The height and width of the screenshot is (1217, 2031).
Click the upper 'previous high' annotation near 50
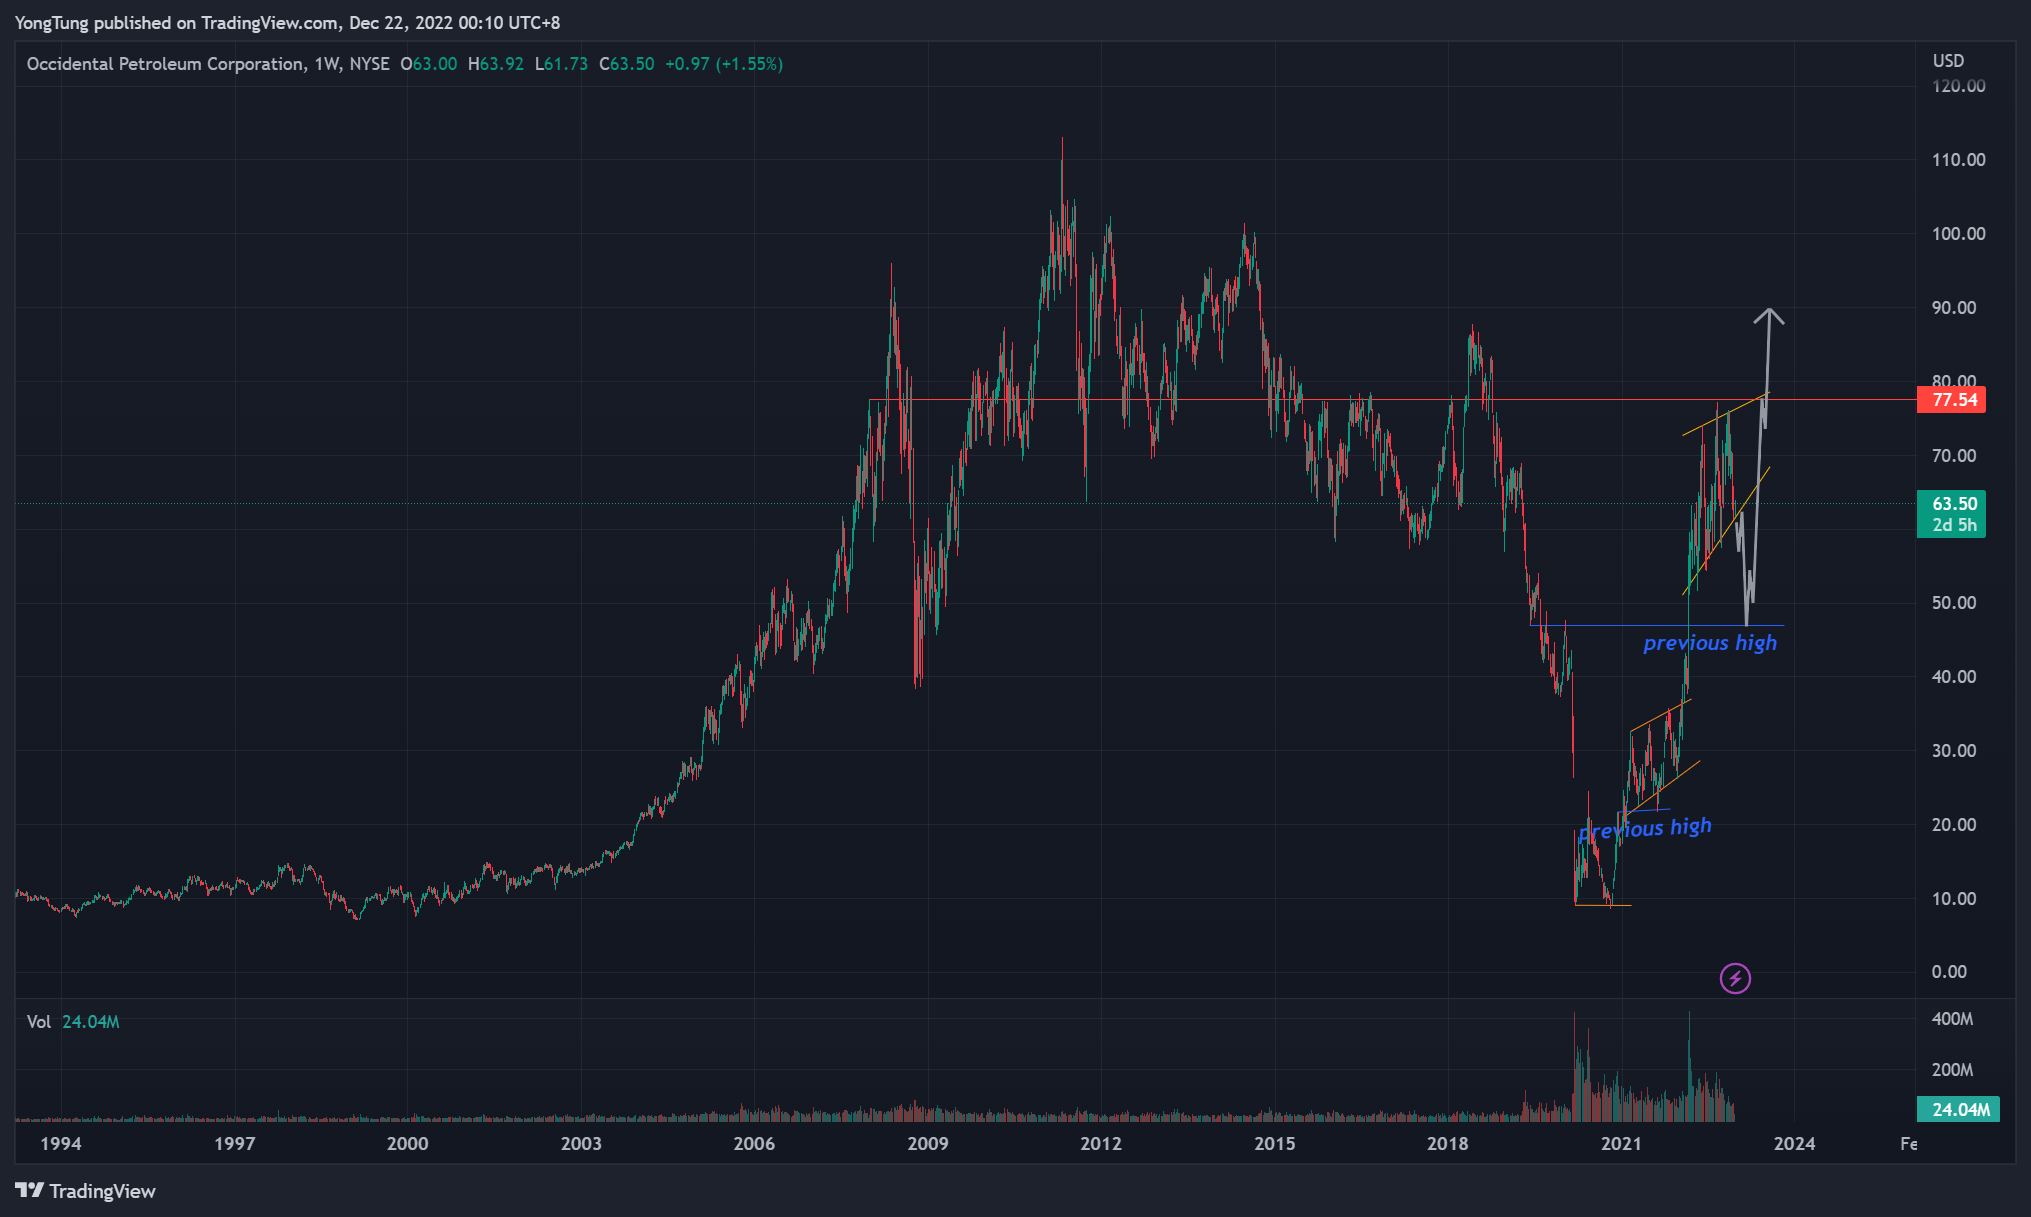tap(1710, 642)
